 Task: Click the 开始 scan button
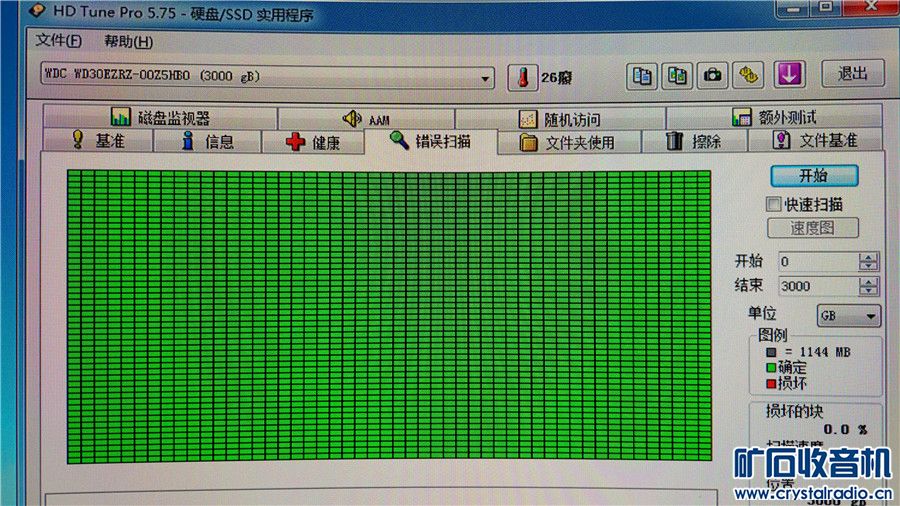(814, 176)
